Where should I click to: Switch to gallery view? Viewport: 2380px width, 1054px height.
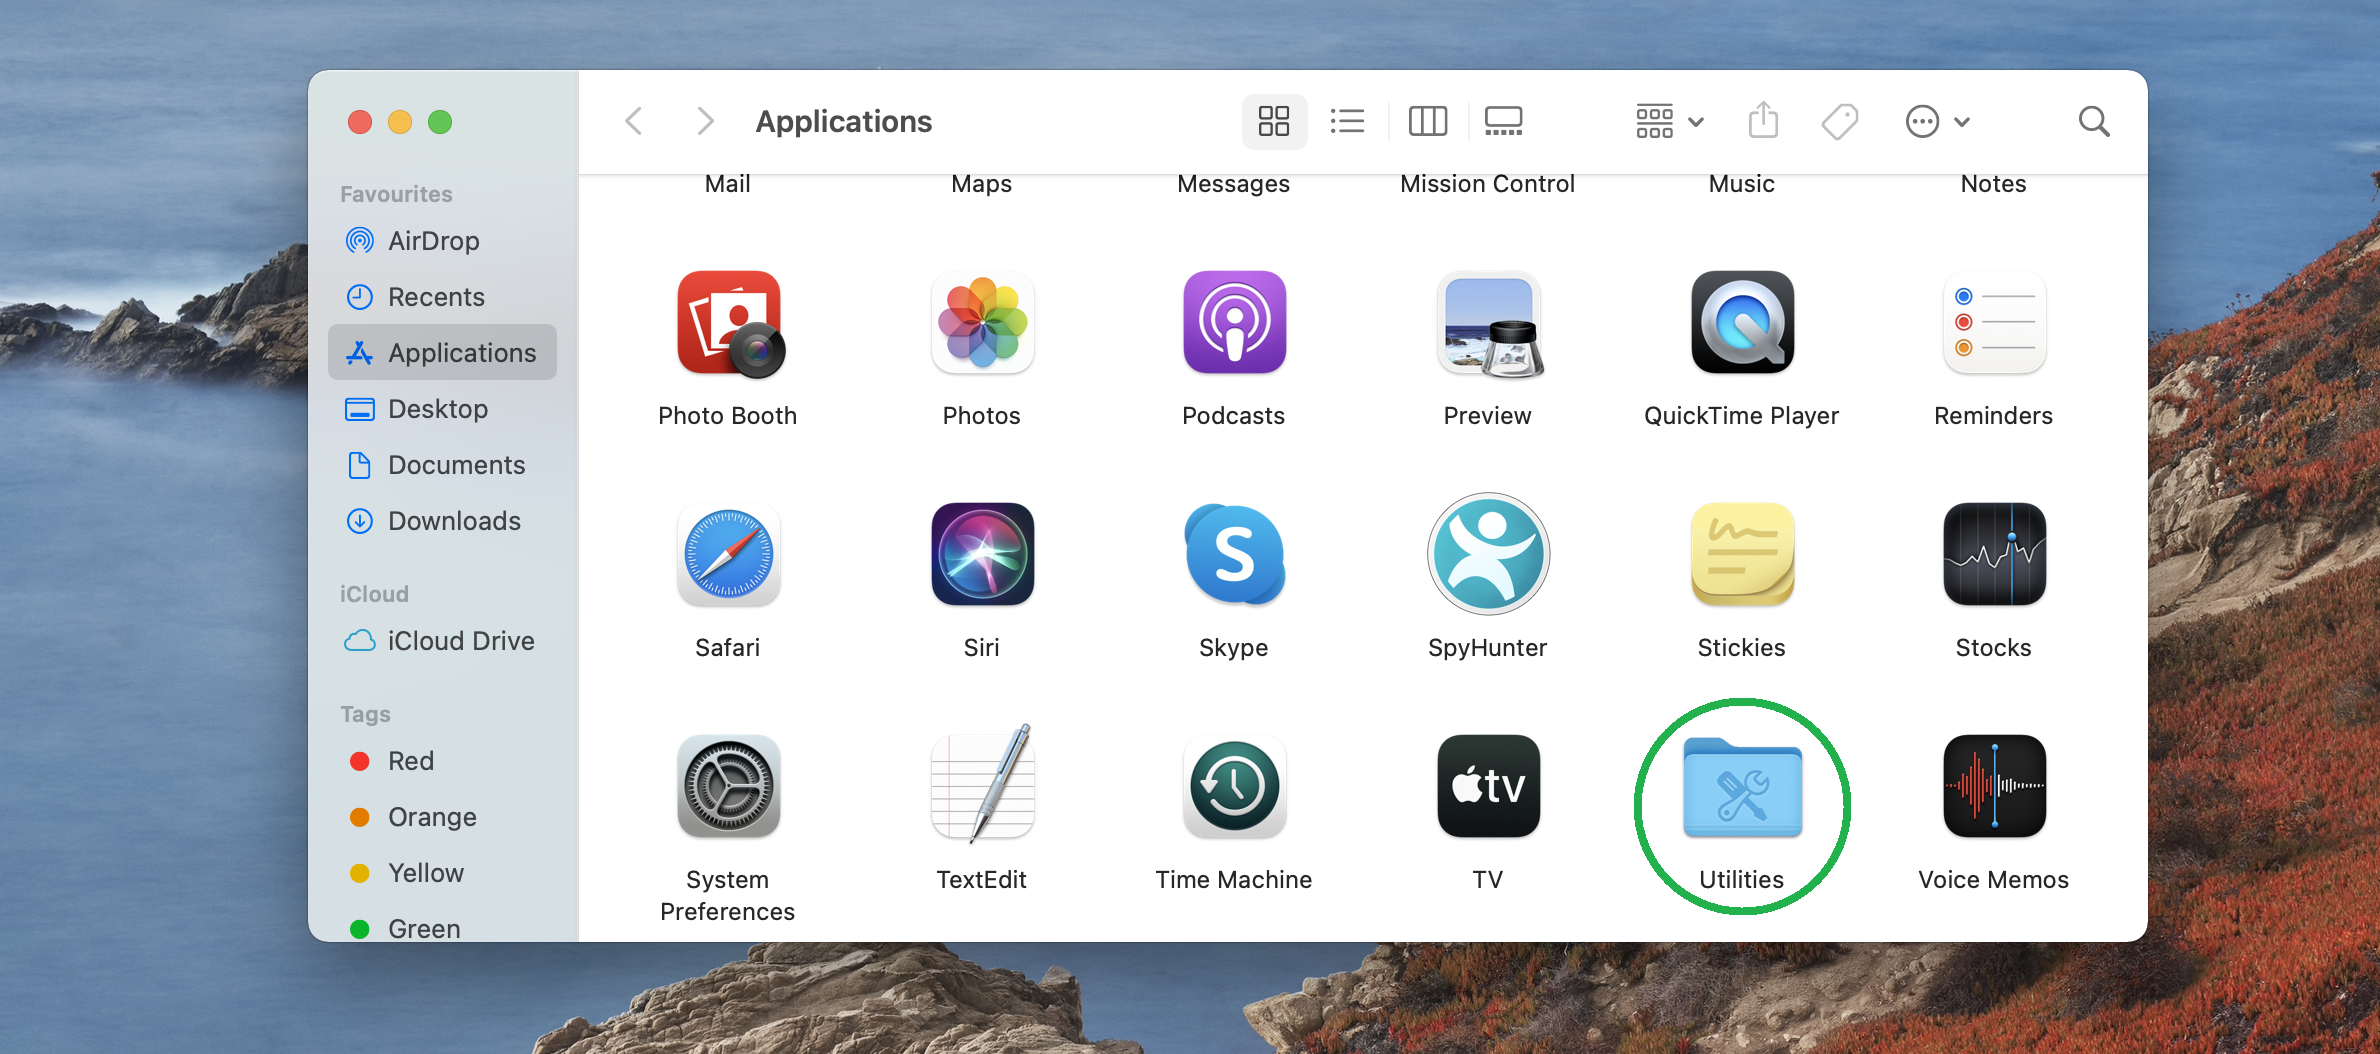click(x=1503, y=122)
